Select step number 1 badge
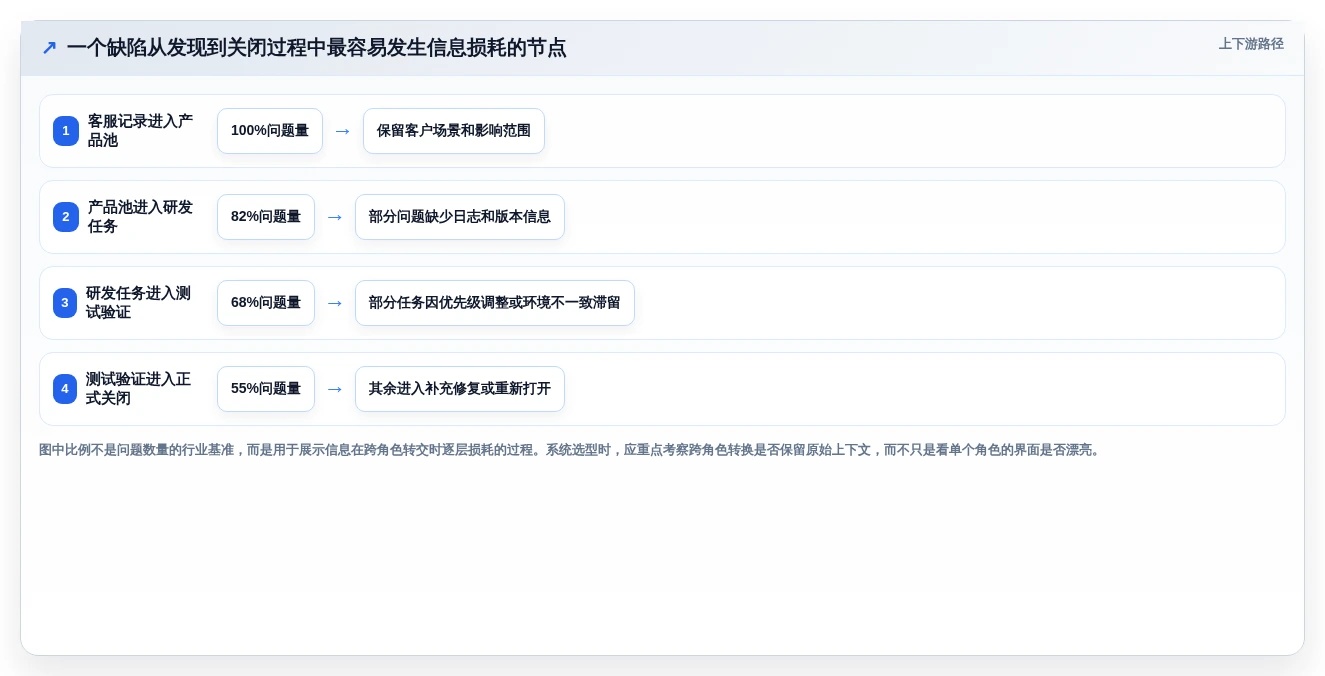Image resolution: width=1325 pixels, height=676 pixels. [x=66, y=131]
